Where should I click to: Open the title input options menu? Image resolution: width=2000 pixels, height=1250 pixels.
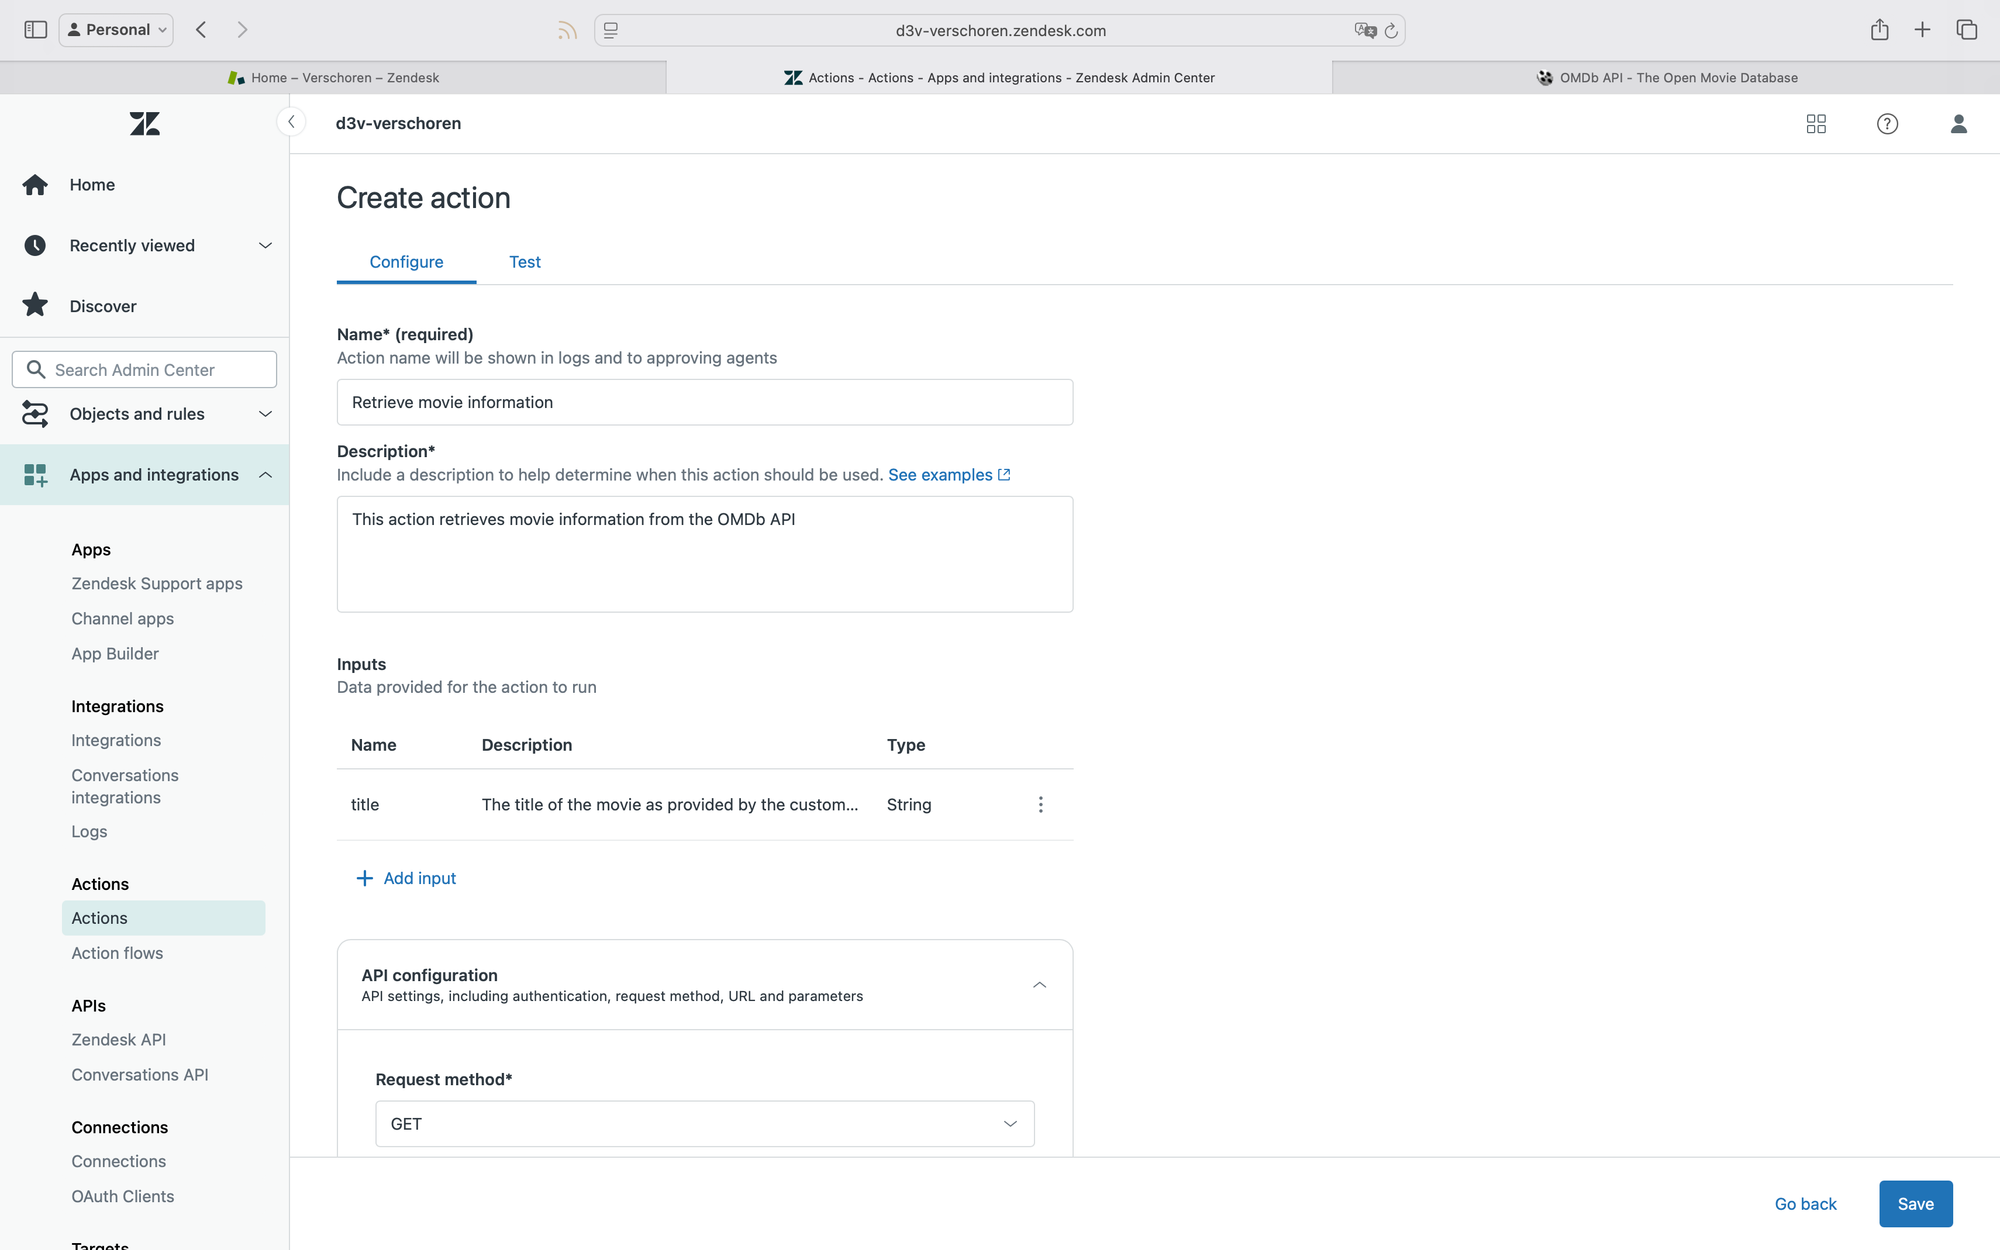[1040, 805]
